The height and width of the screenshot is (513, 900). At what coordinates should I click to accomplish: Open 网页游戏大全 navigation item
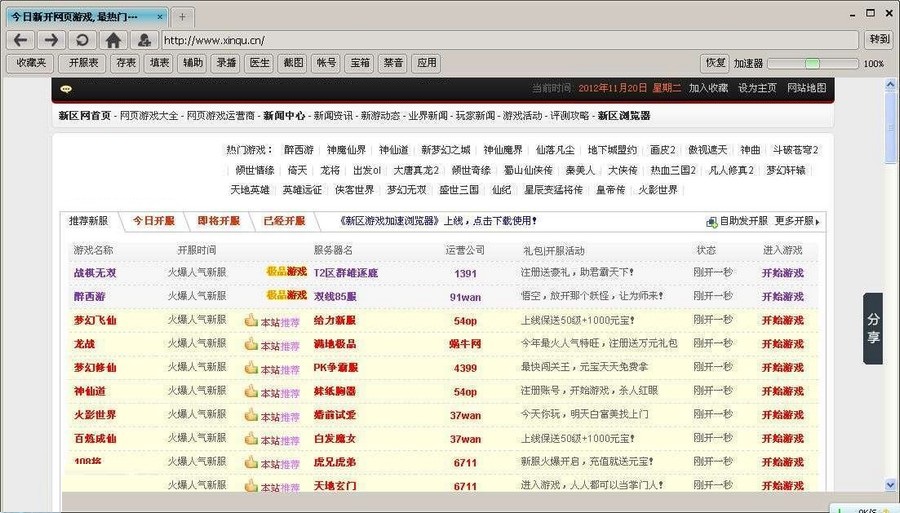(149, 116)
